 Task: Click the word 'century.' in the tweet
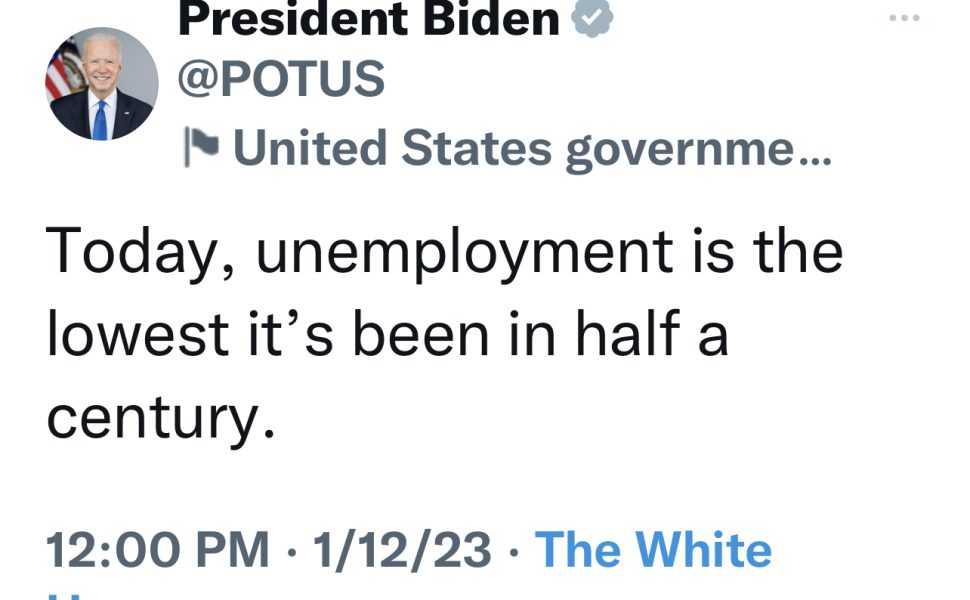pos(160,419)
